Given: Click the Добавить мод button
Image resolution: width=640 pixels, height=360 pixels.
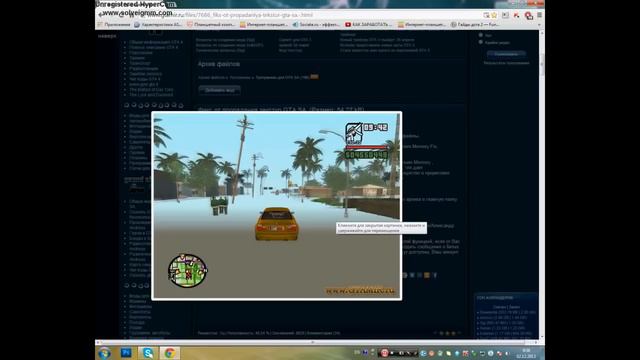Looking at the screenshot, I should 220,90.
